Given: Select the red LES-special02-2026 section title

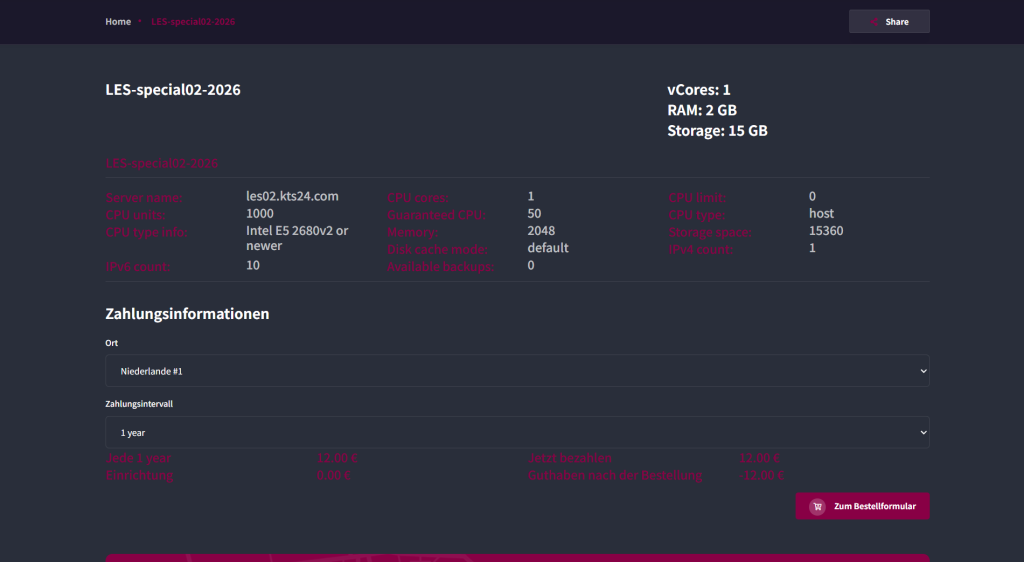Looking at the screenshot, I should pyautogui.click(x=162, y=163).
